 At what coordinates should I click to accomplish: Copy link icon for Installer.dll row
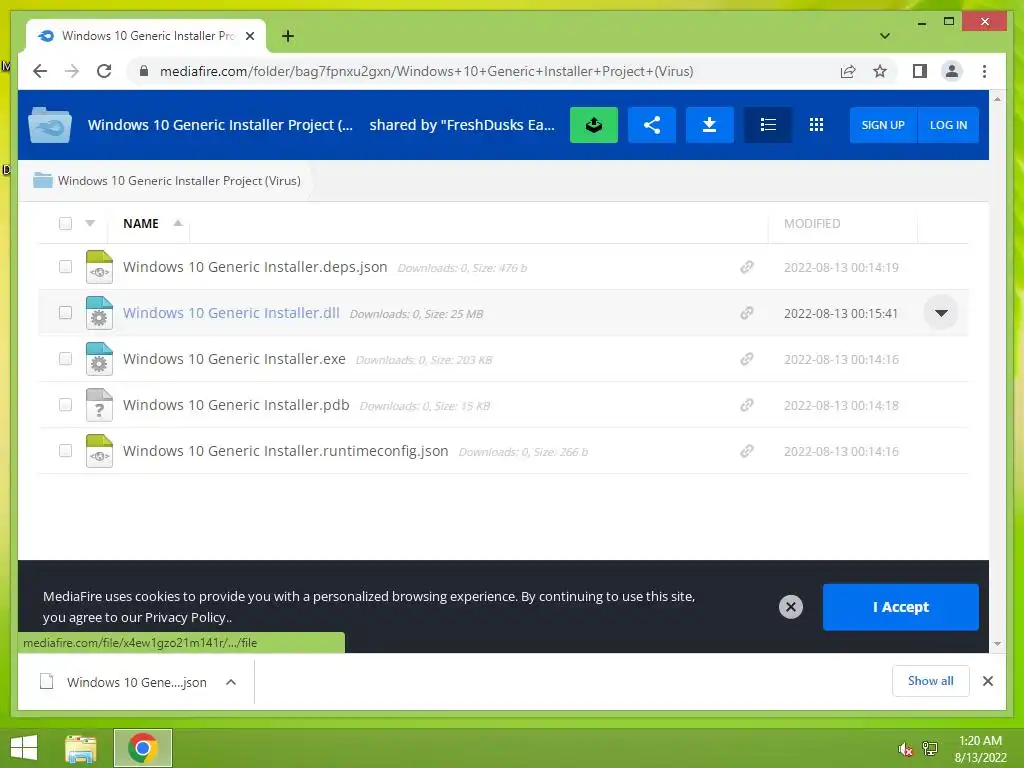coord(746,313)
